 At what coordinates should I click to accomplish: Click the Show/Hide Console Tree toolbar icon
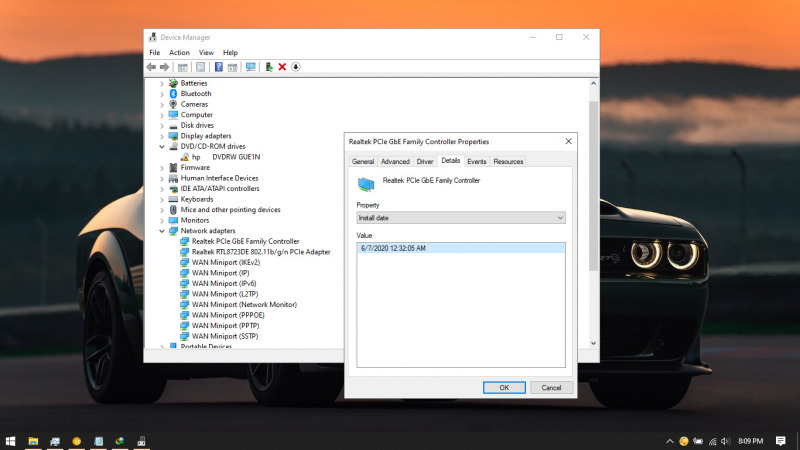tap(182, 67)
